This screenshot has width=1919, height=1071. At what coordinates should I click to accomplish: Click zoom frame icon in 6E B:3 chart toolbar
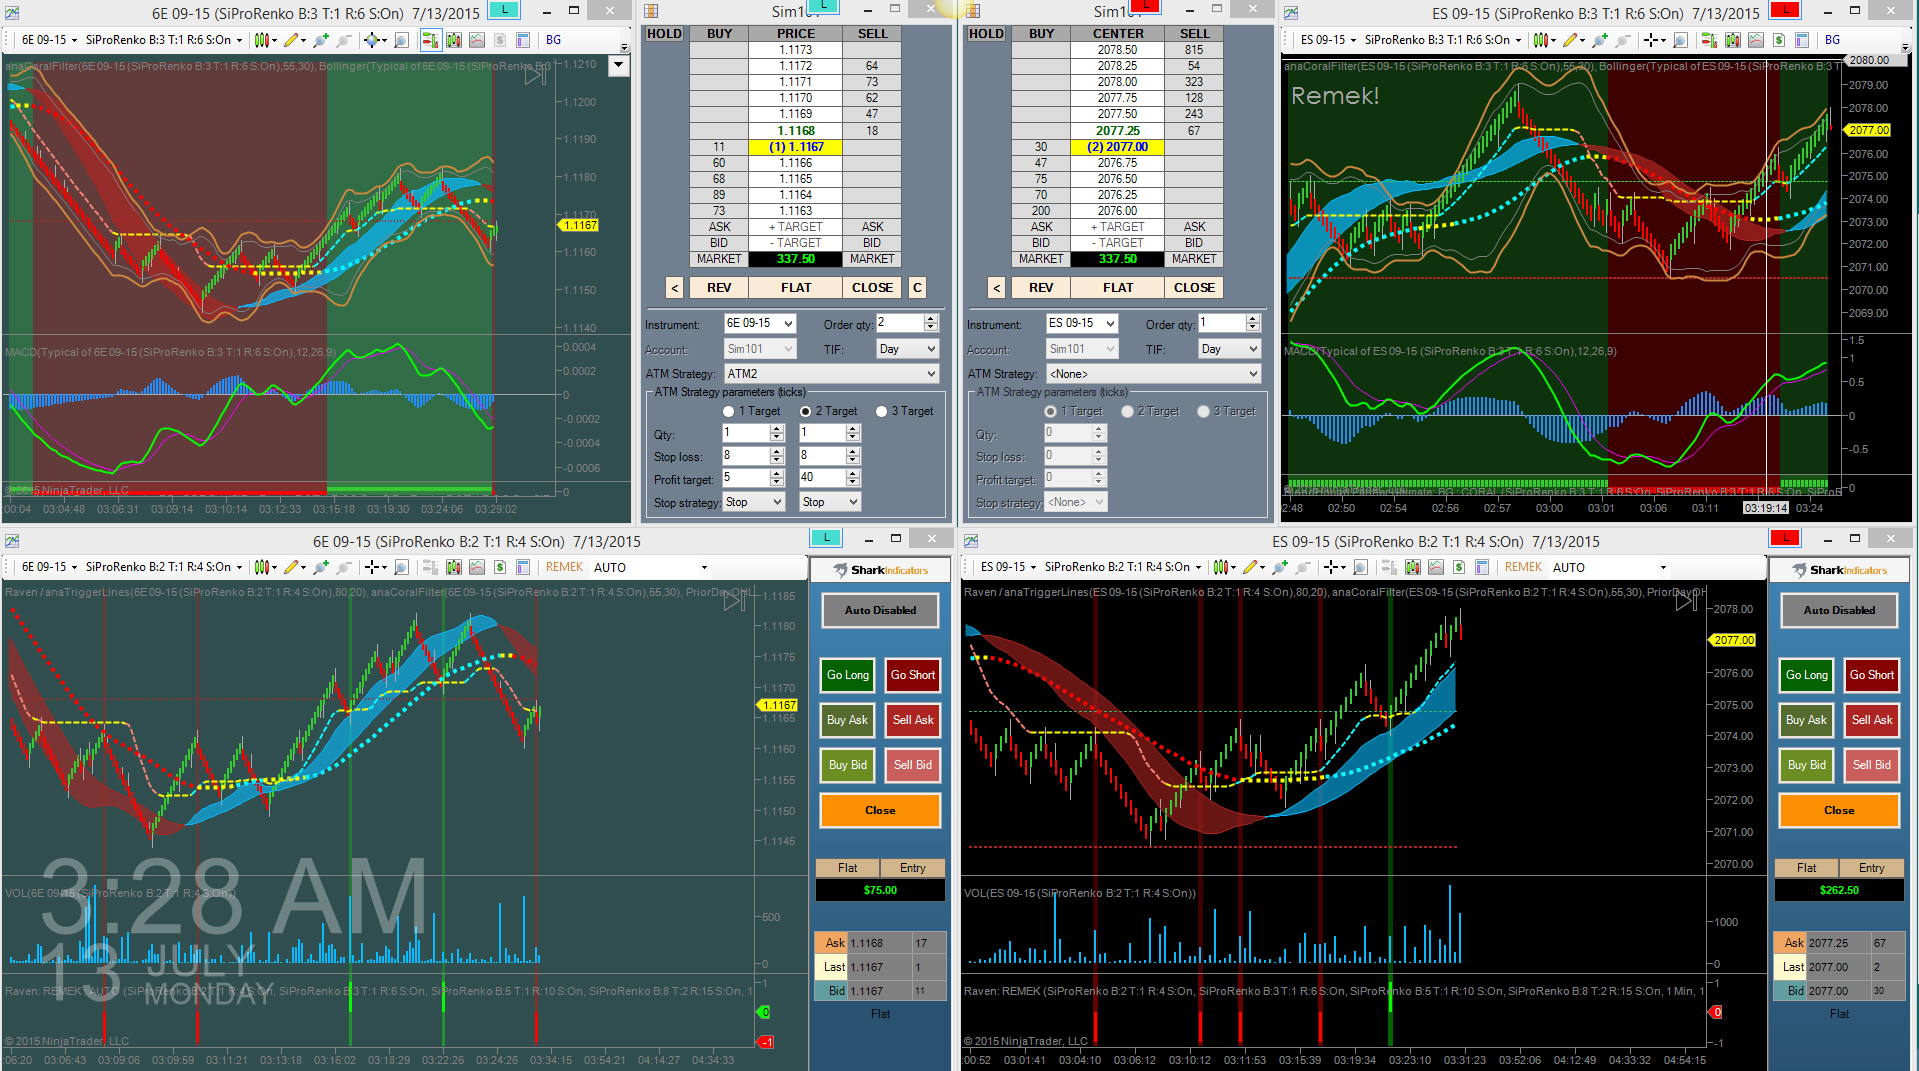click(x=401, y=40)
